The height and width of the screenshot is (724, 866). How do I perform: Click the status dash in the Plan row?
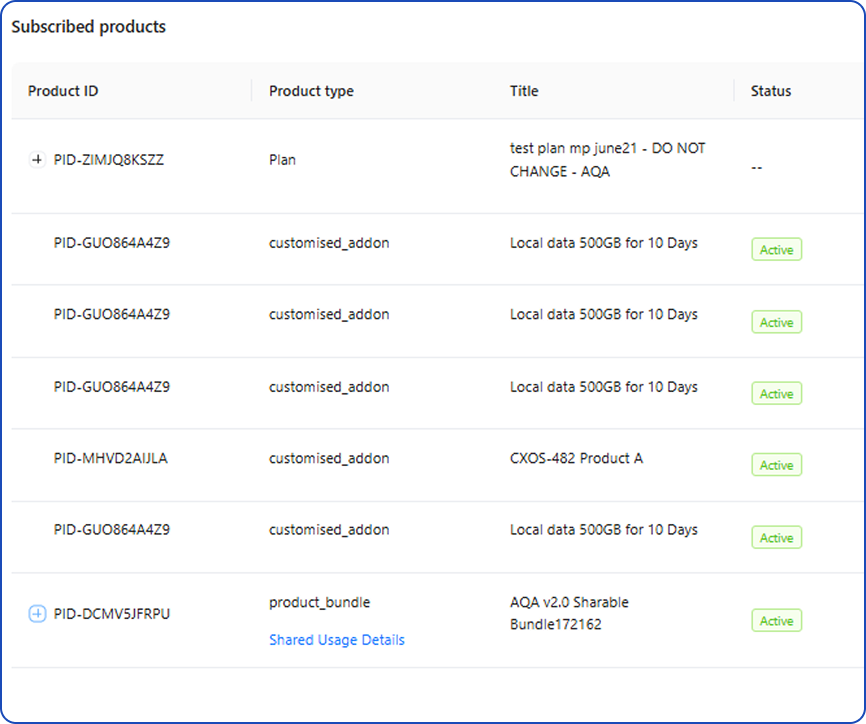point(757,168)
